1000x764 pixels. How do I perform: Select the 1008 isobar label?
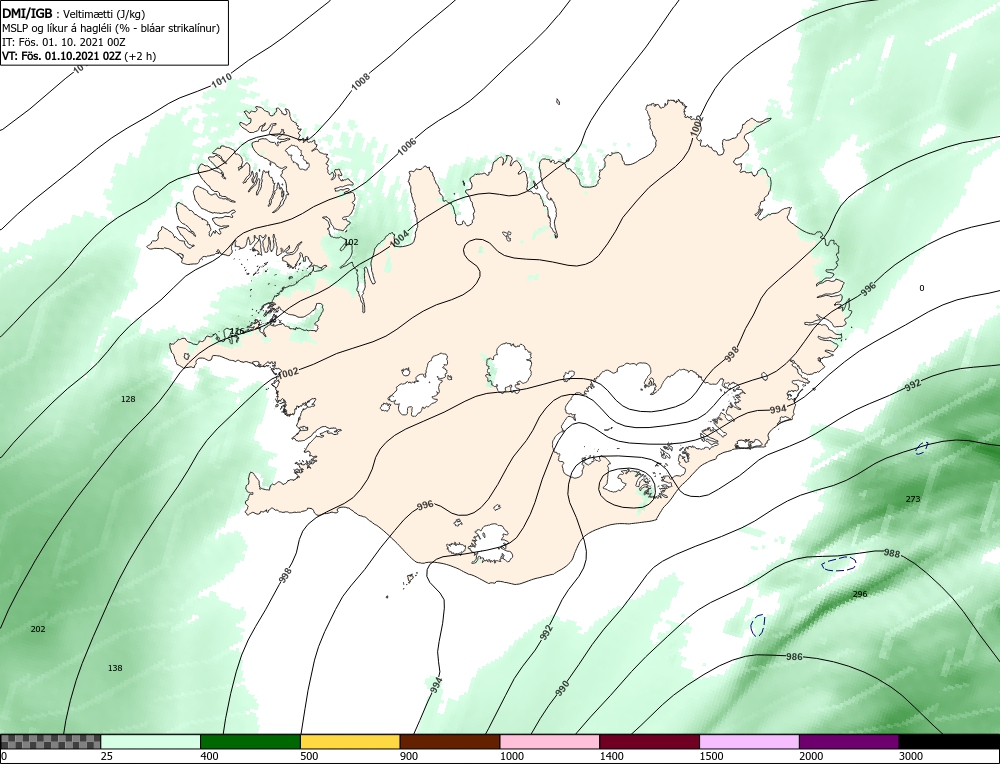(x=360, y=82)
